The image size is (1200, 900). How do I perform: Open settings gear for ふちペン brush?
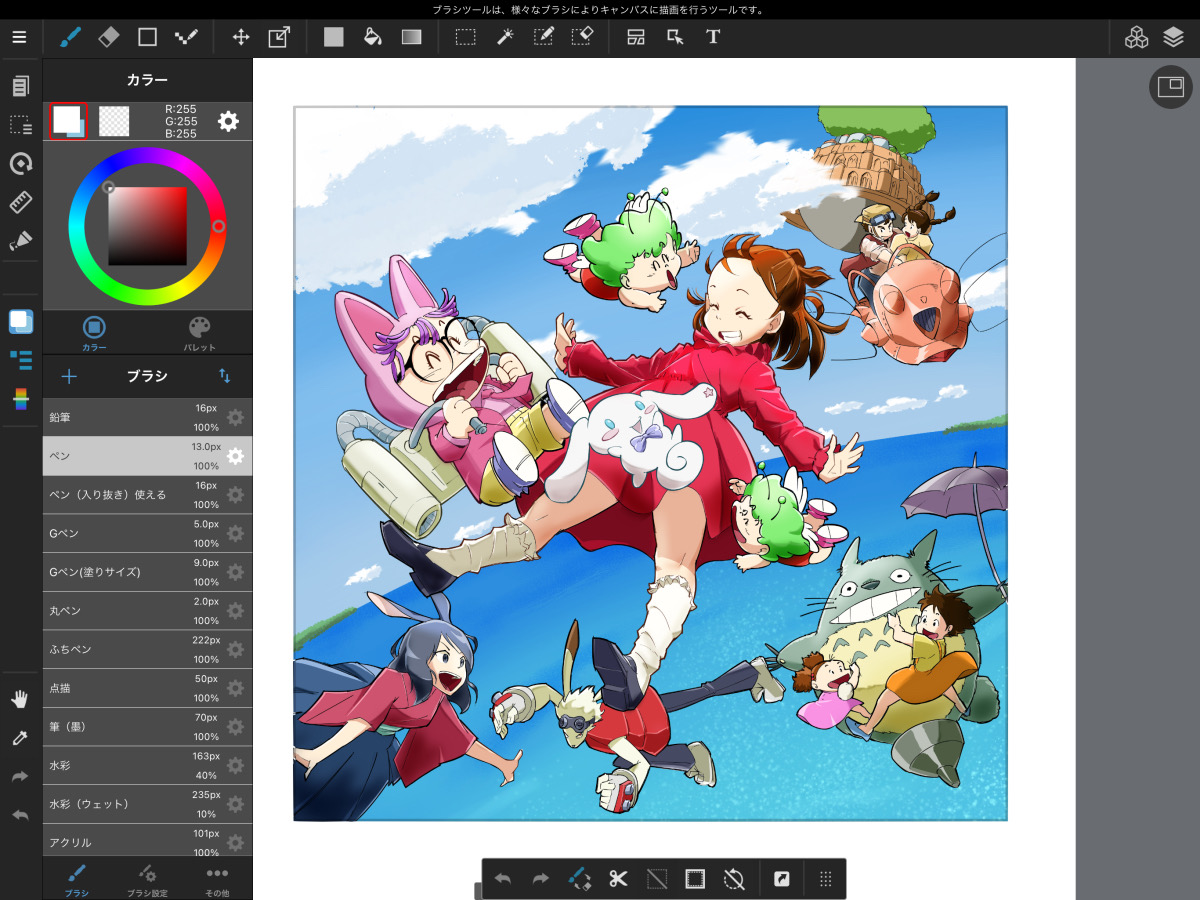click(235, 650)
